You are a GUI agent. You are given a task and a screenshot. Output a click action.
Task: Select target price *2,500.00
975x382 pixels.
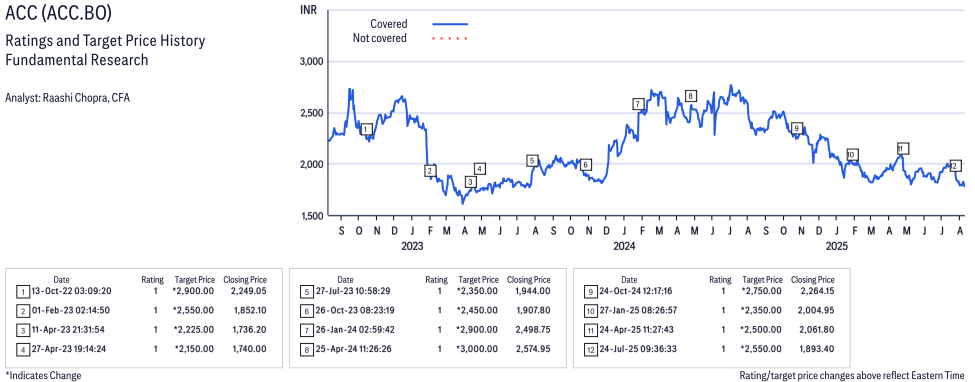pyautogui.click(x=762, y=329)
